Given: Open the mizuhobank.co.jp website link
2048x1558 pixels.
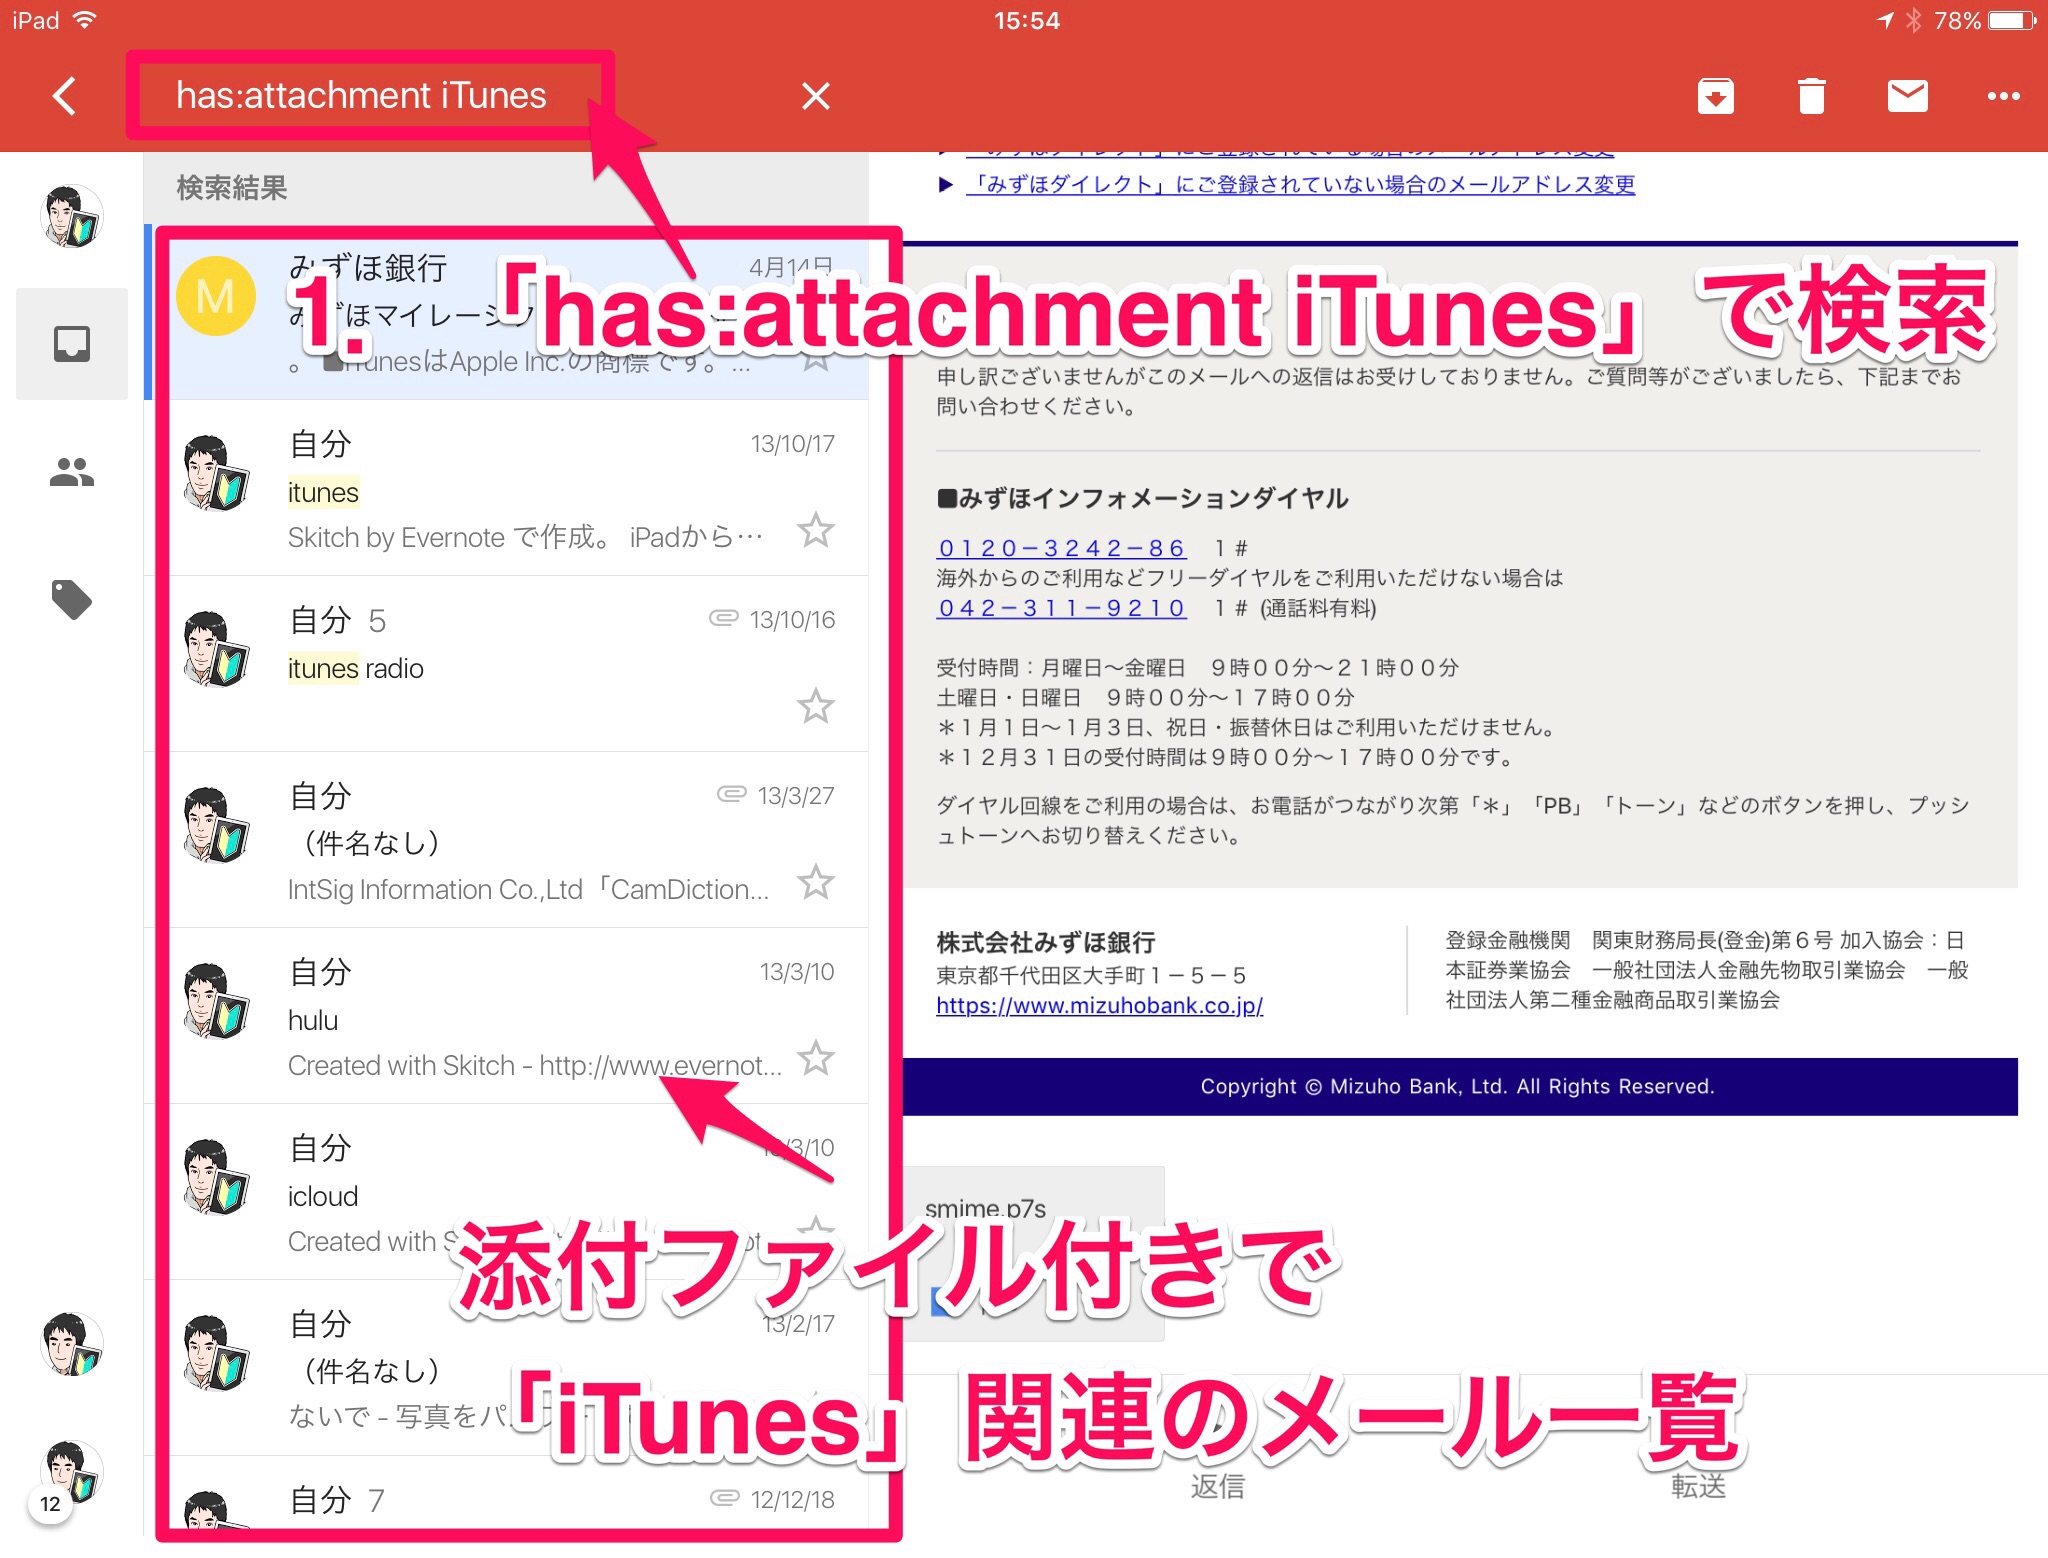Looking at the screenshot, I should click(x=1099, y=1006).
